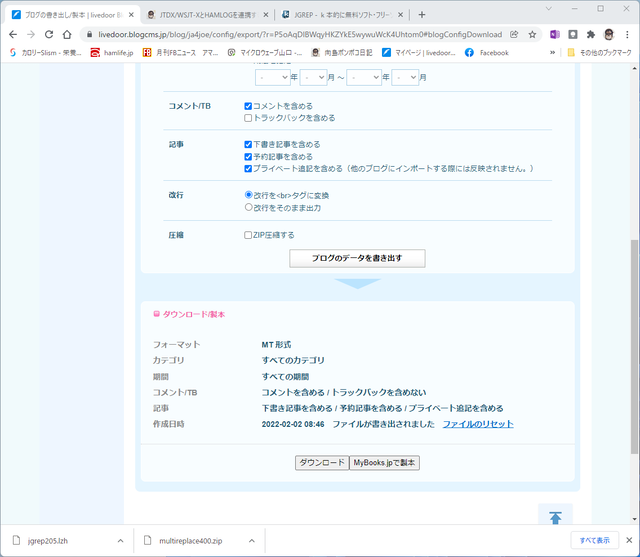This screenshot has width=640, height=557.
Task: Open the start year dropdown
Action: pyautogui.click(x=273, y=77)
